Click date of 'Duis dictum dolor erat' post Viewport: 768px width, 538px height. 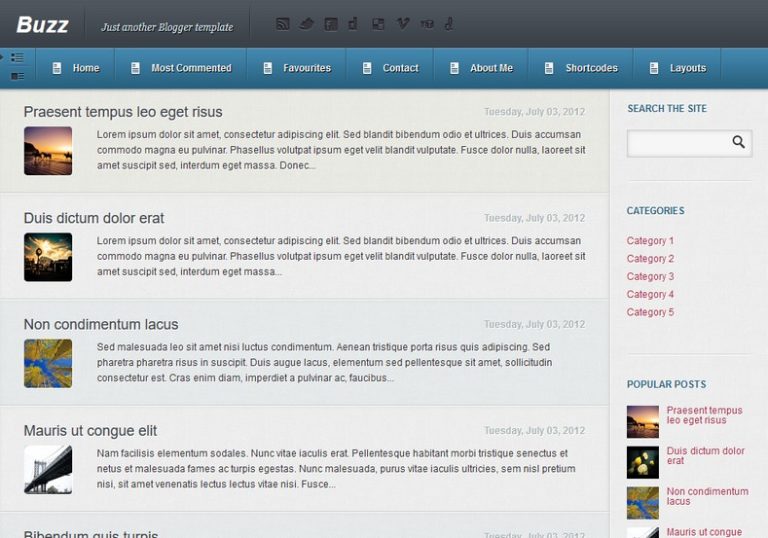[x=534, y=218]
